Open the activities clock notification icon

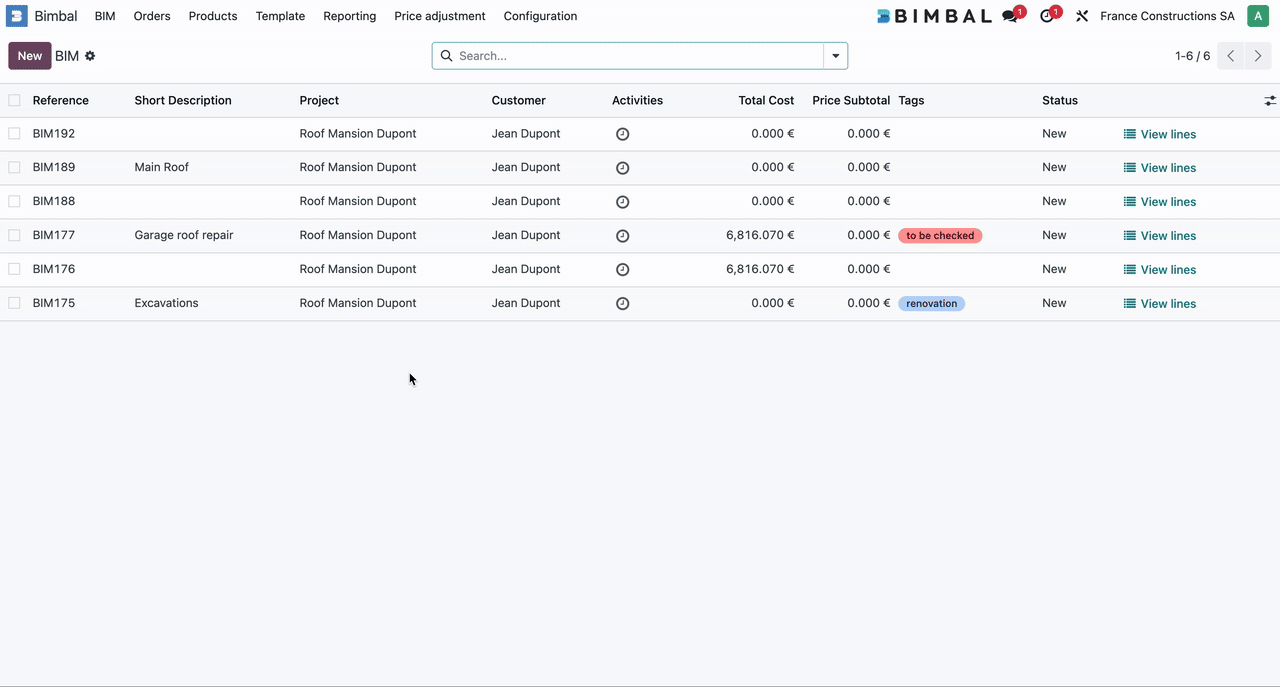coord(1047,16)
